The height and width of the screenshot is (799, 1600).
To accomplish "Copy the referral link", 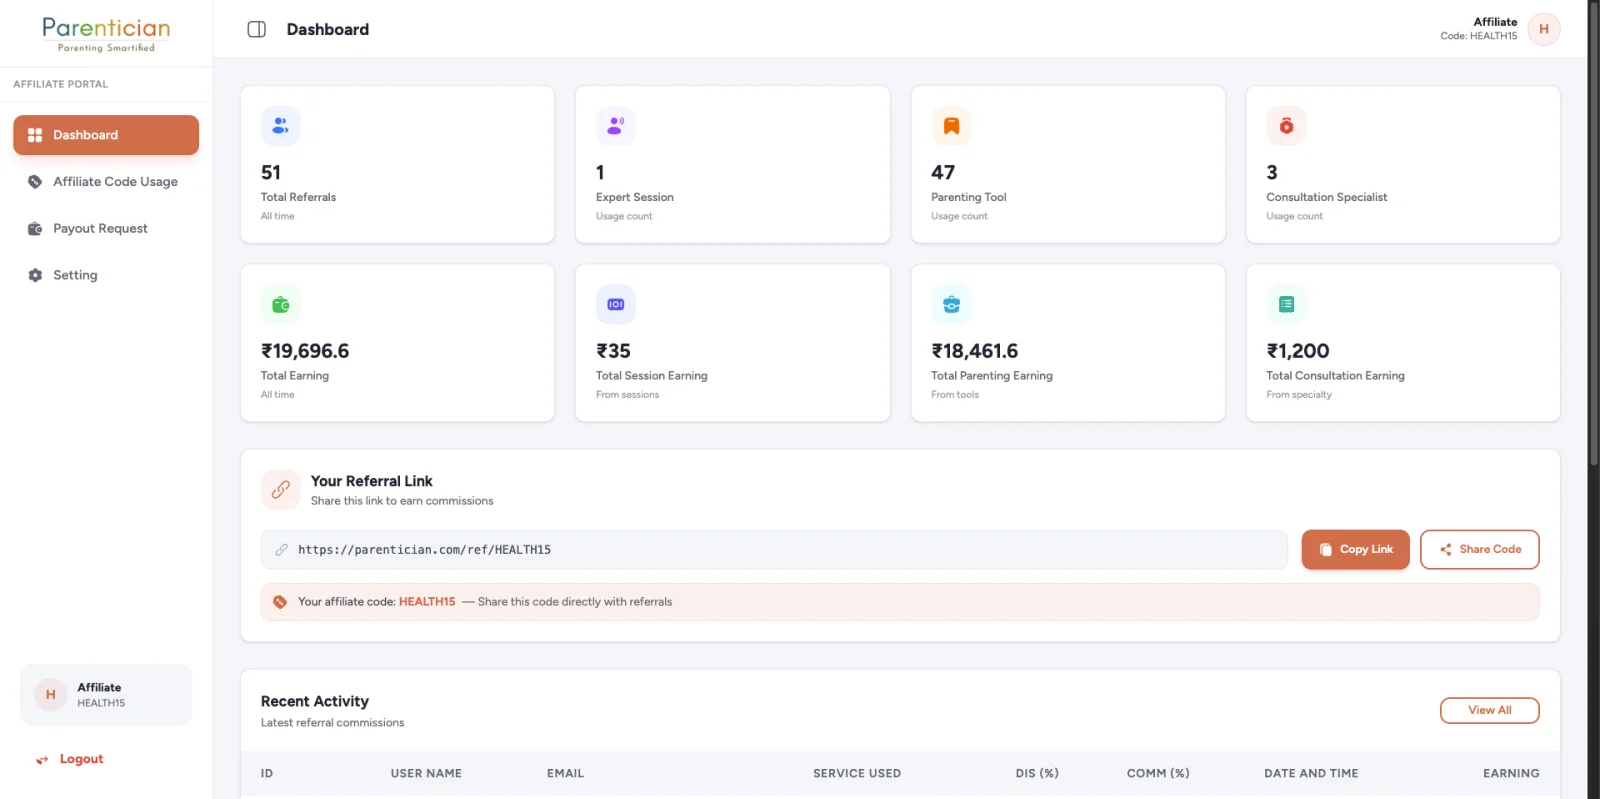I will [1355, 549].
